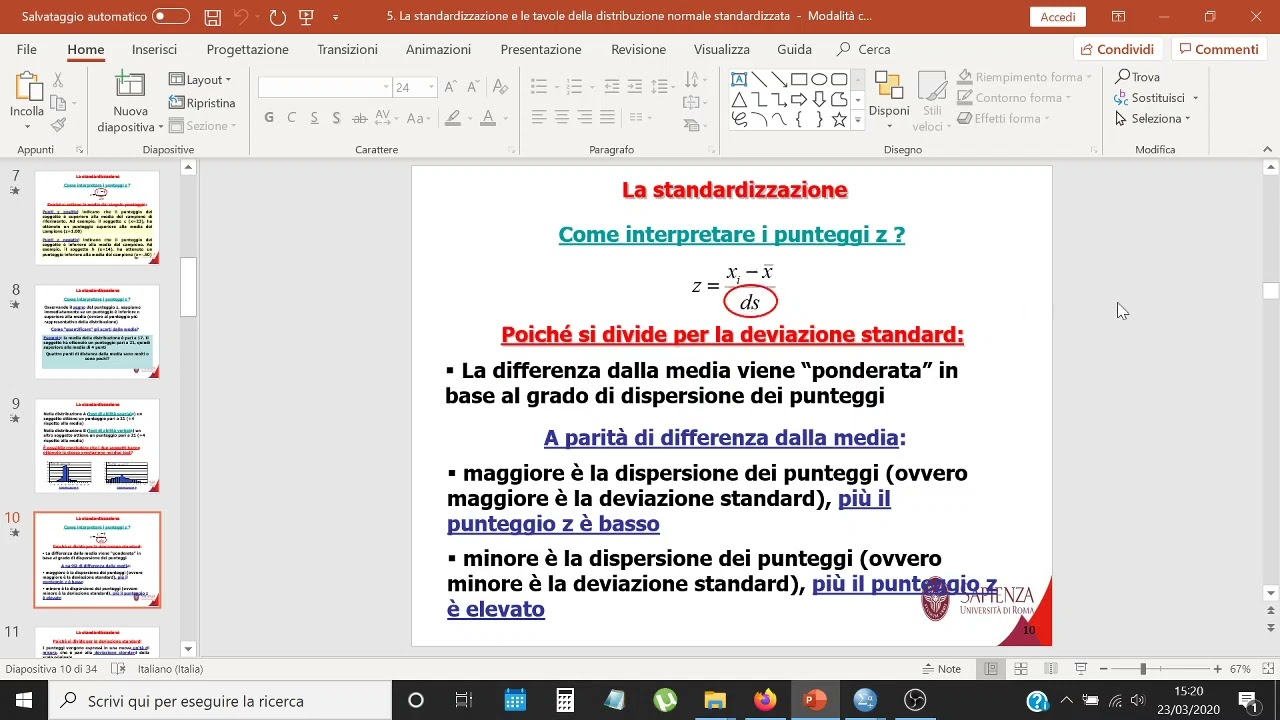Screen dimensions: 1280x720
Task: Click the Cut scissors icon
Action: [x=58, y=79]
